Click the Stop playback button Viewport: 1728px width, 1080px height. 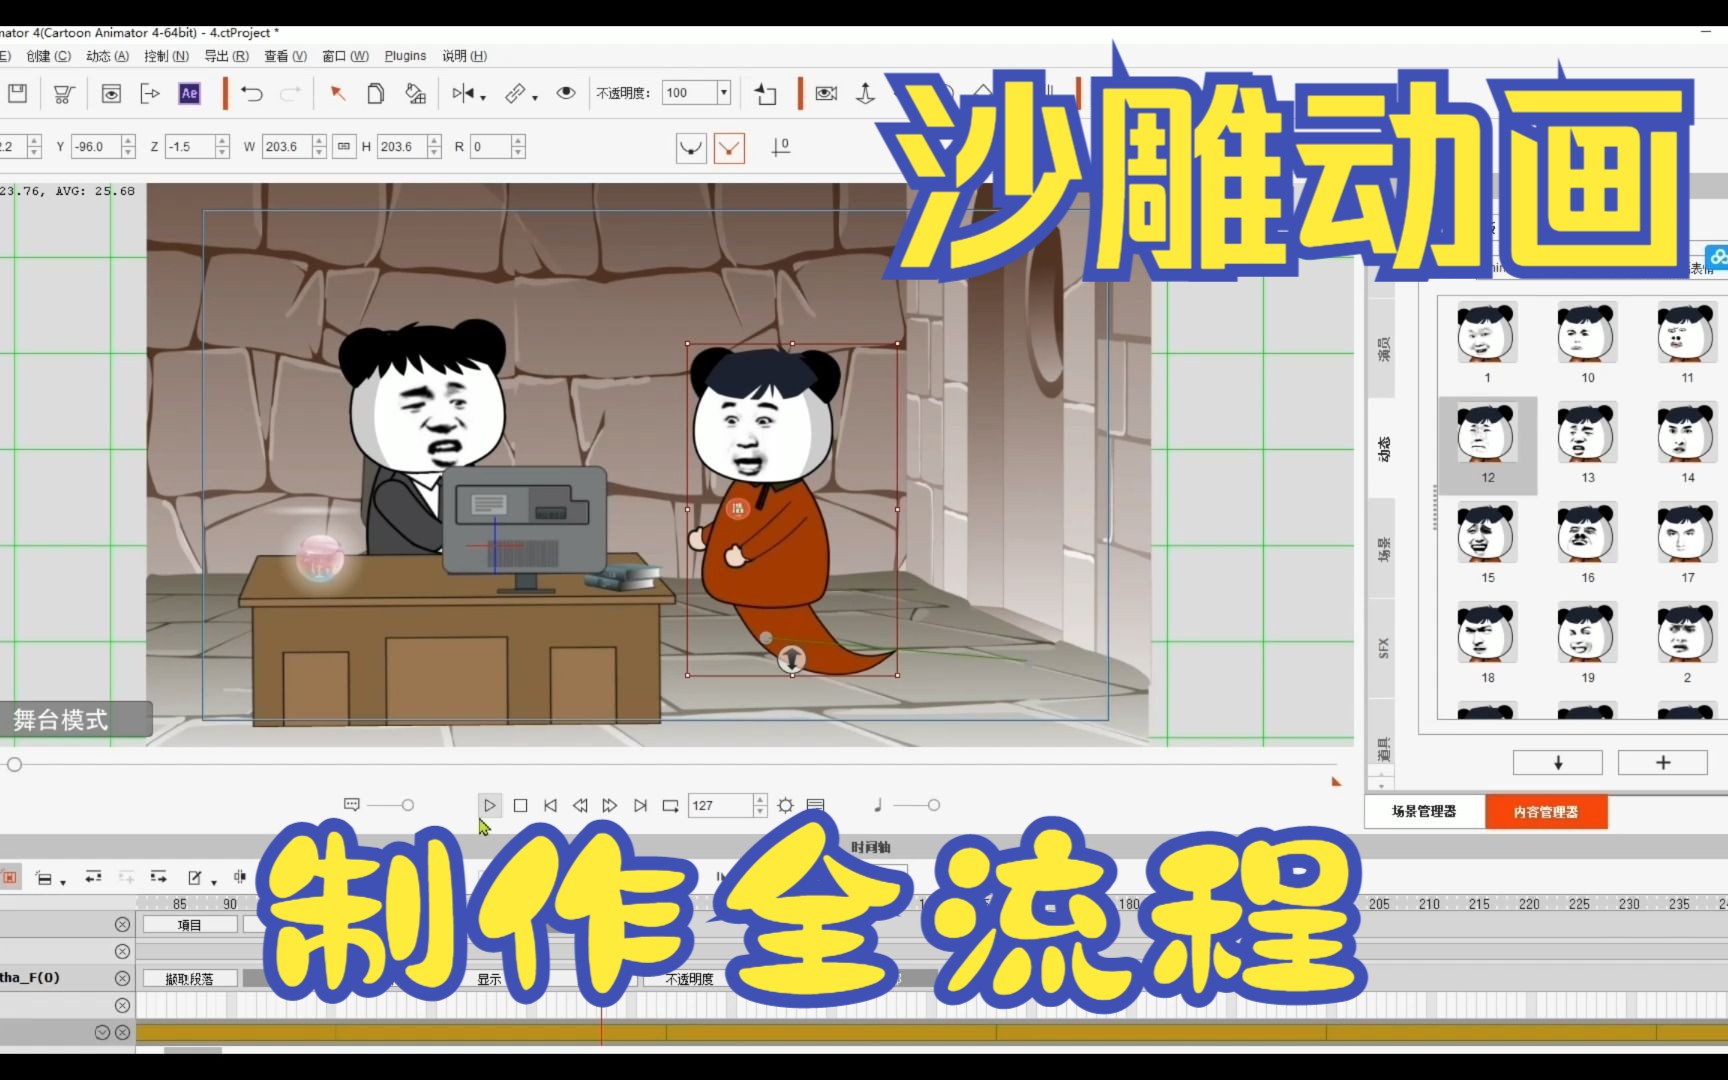[520, 805]
